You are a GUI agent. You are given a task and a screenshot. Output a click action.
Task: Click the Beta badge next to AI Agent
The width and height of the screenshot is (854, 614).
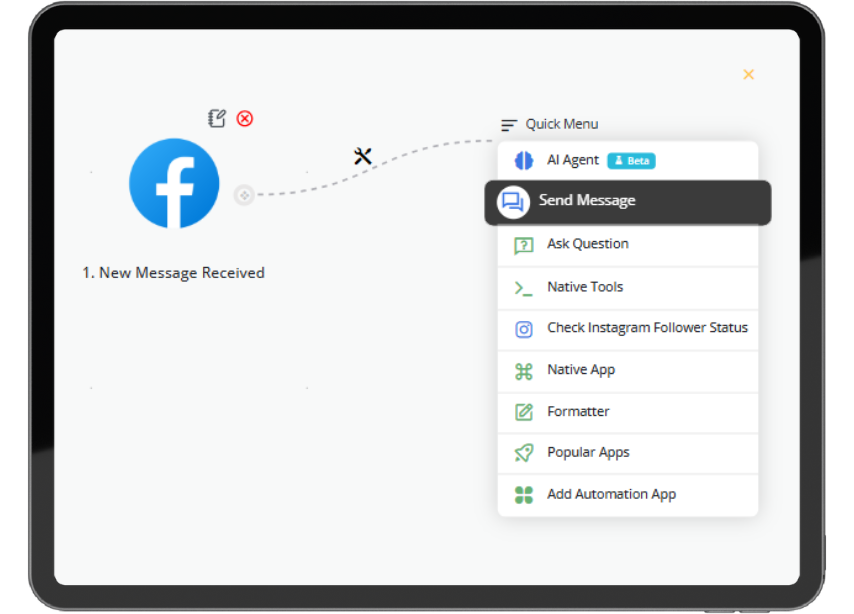[x=631, y=161]
